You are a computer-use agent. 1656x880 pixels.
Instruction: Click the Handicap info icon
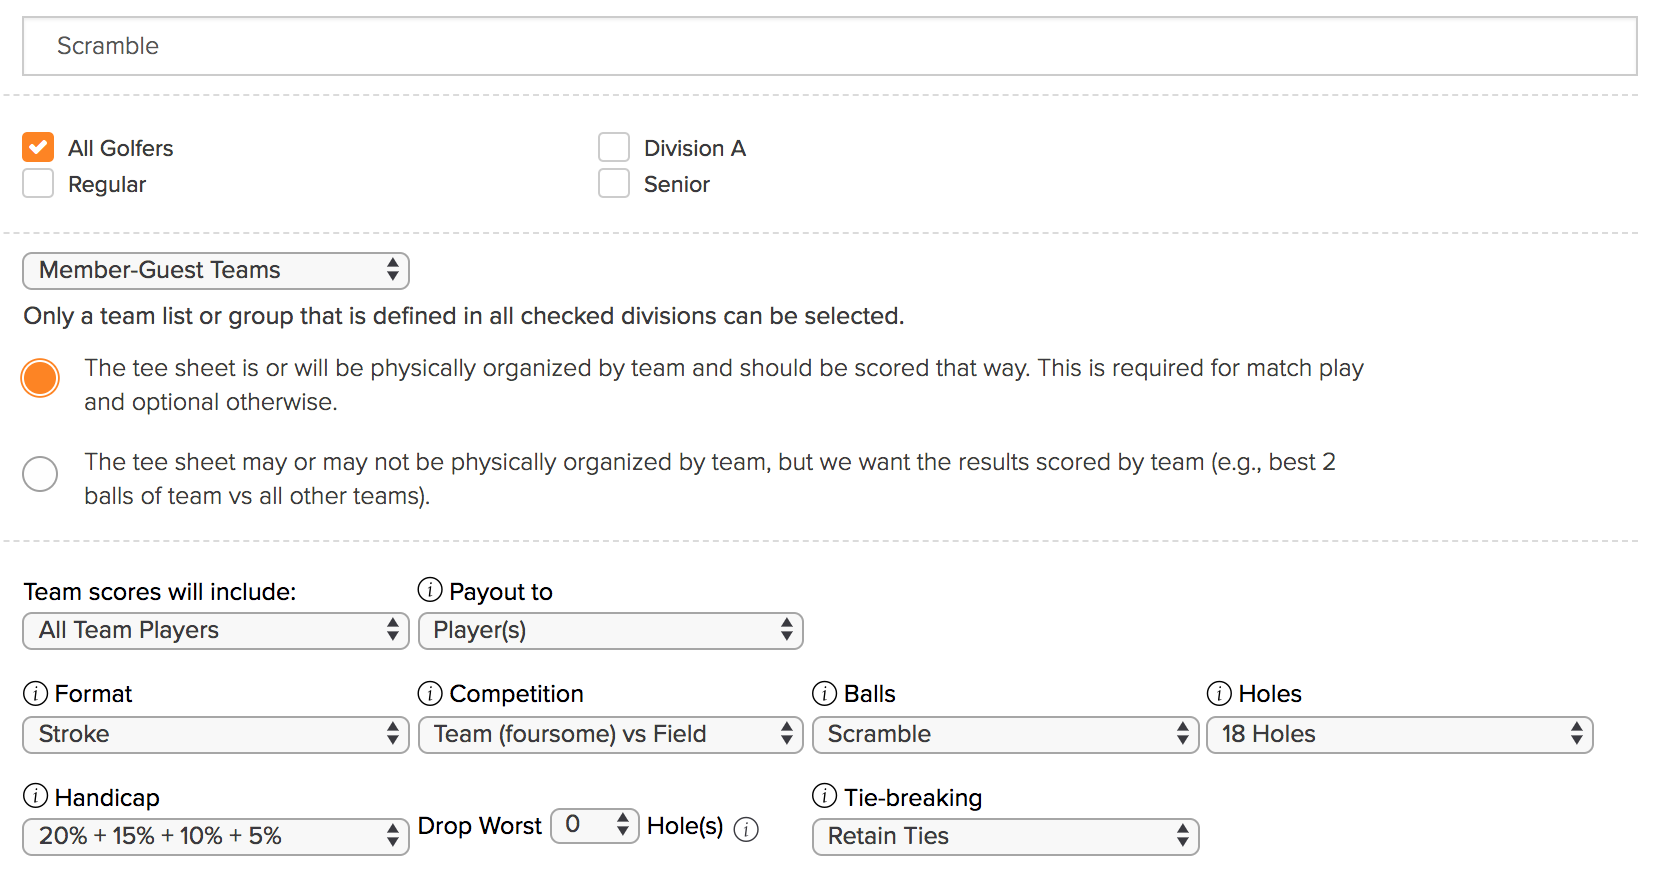tap(35, 796)
